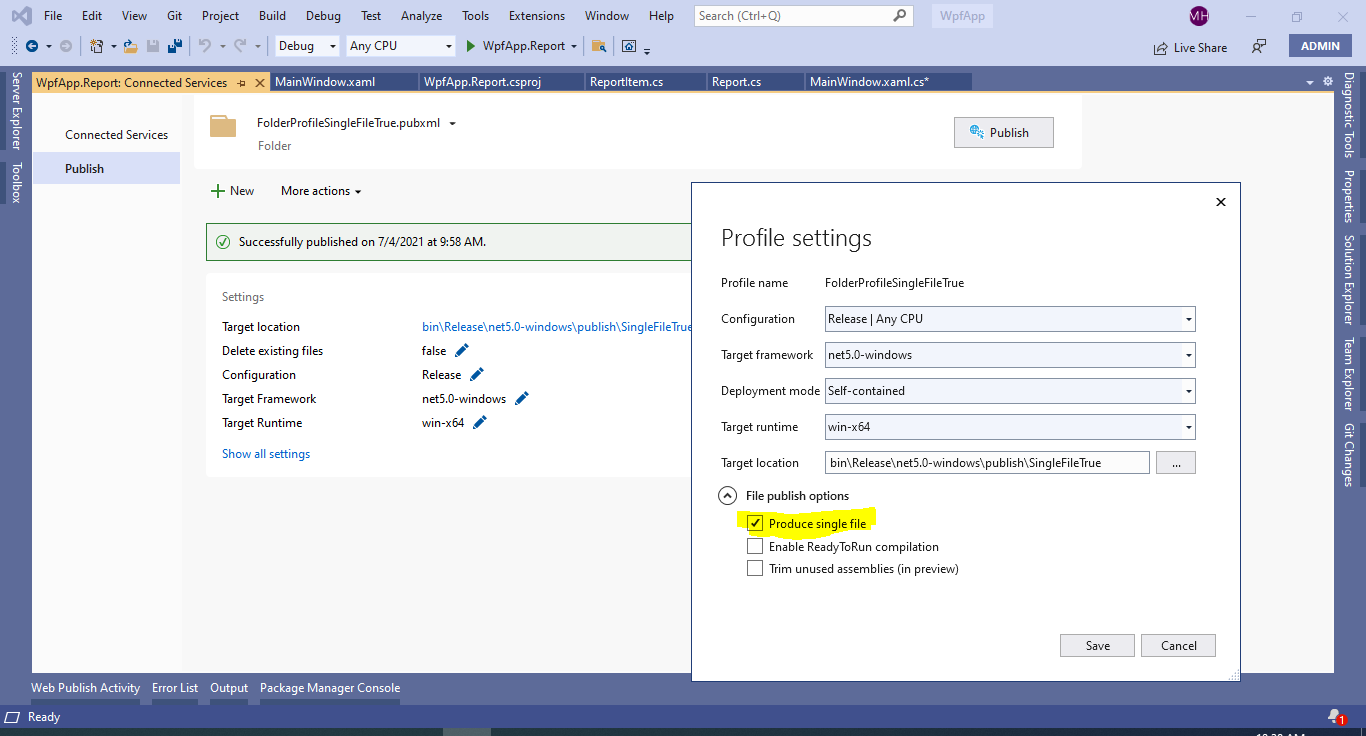
Task: Select the Navigate Backward arrow icon
Action: pos(30,45)
